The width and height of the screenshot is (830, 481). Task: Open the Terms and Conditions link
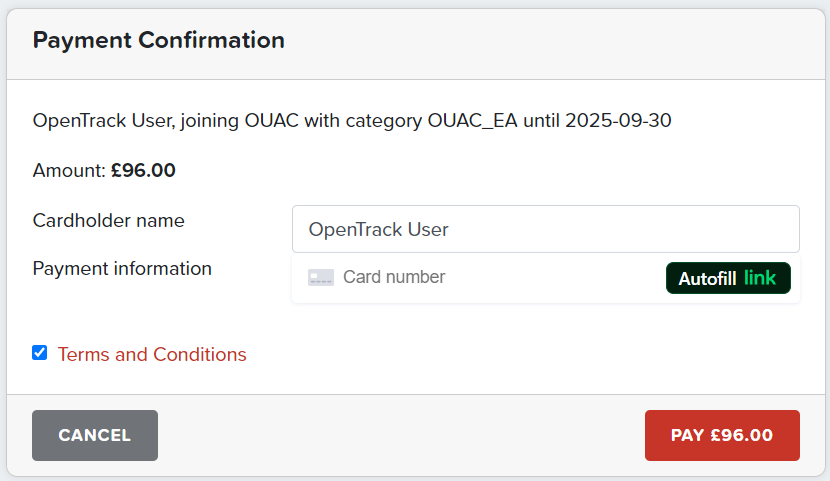[x=152, y=355]
